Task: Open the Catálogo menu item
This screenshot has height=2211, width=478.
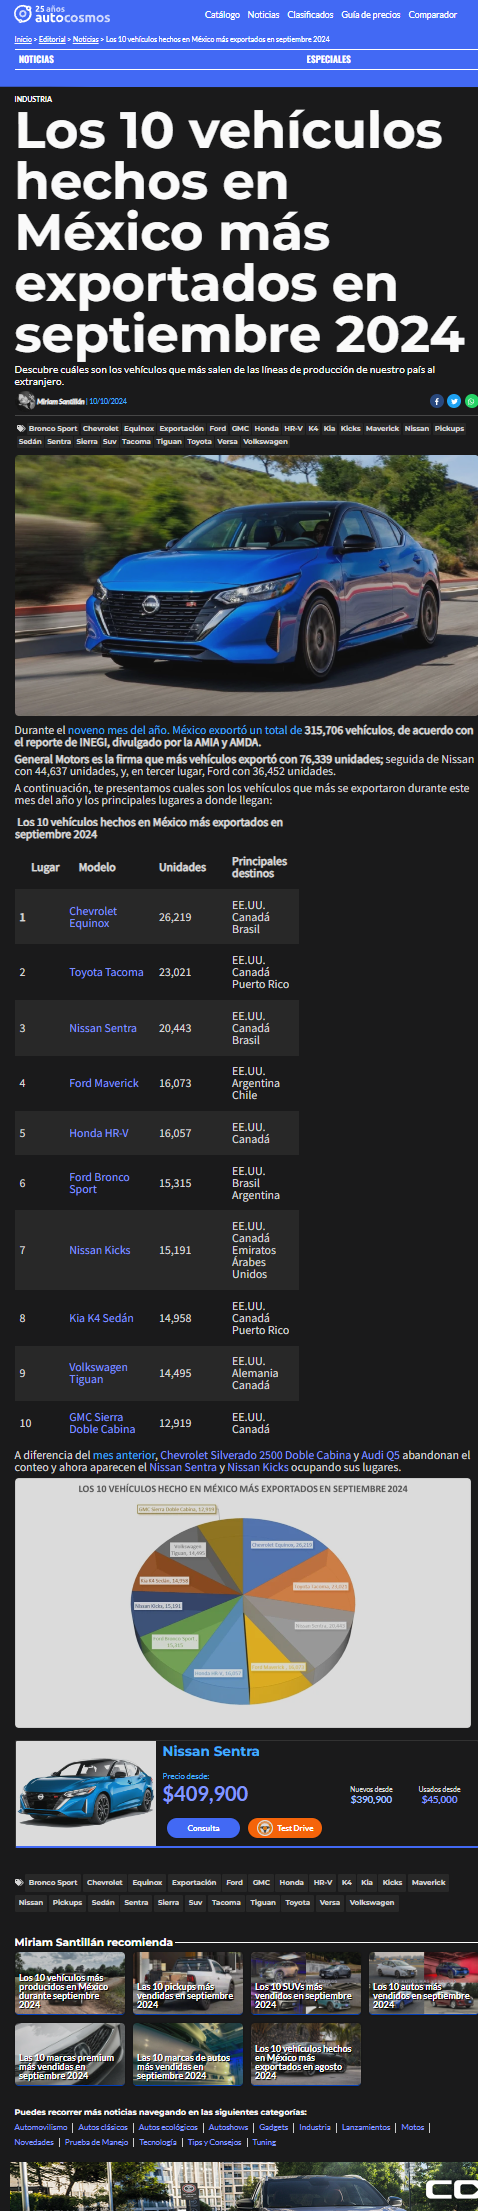Action: 222,15
